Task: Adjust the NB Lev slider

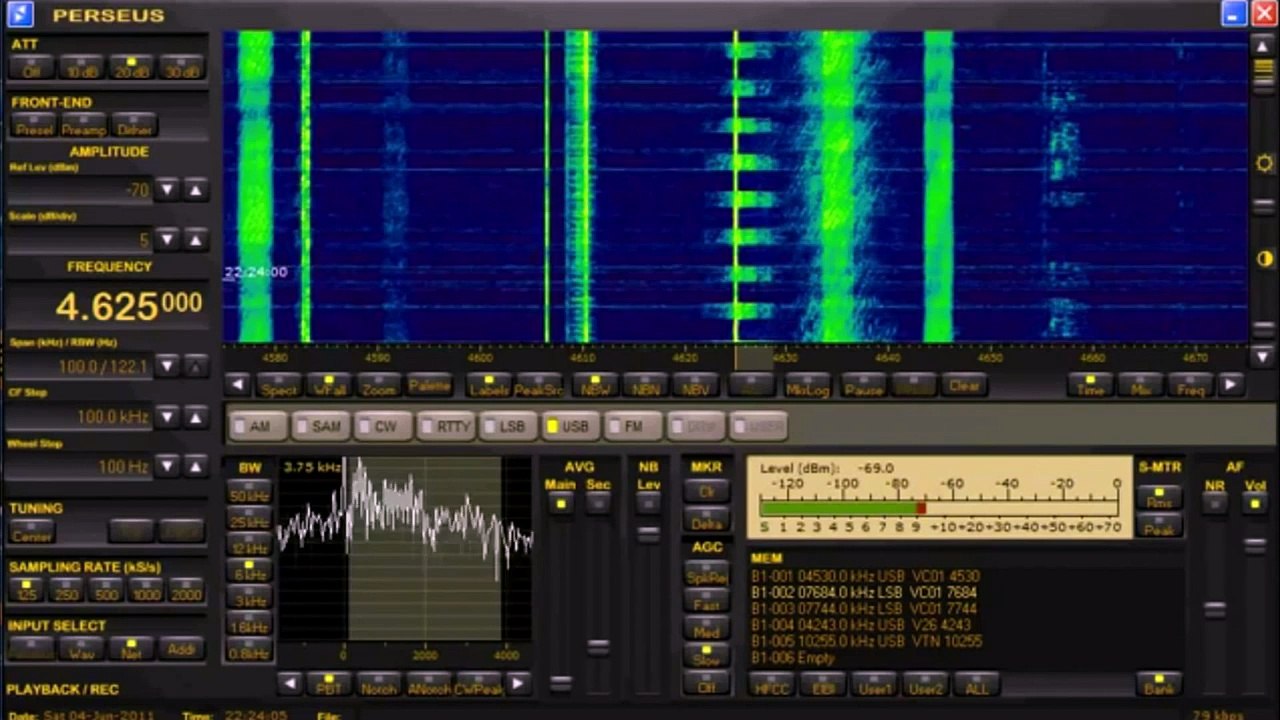Action: click(x=648, y=533)
